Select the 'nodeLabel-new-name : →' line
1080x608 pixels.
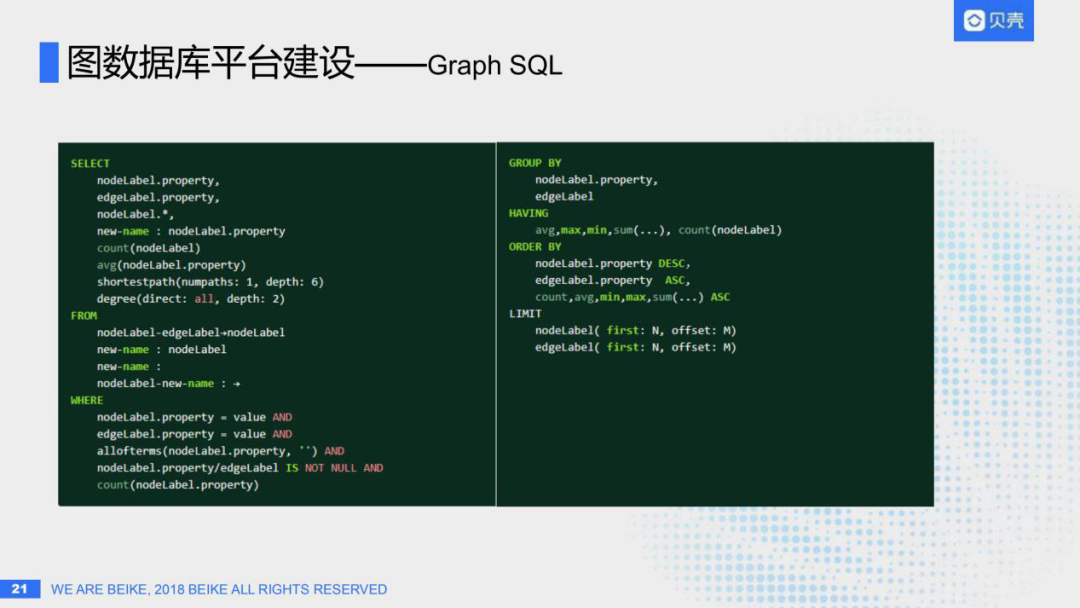click(168, 384)
